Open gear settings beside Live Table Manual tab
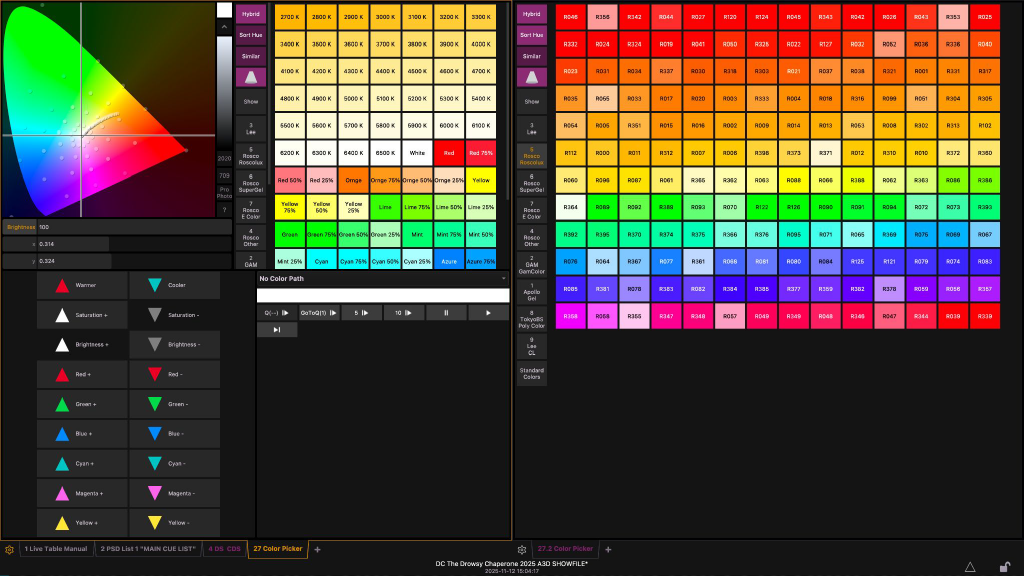The width and height of the screenshot is (1024, 576). point(9,550)
